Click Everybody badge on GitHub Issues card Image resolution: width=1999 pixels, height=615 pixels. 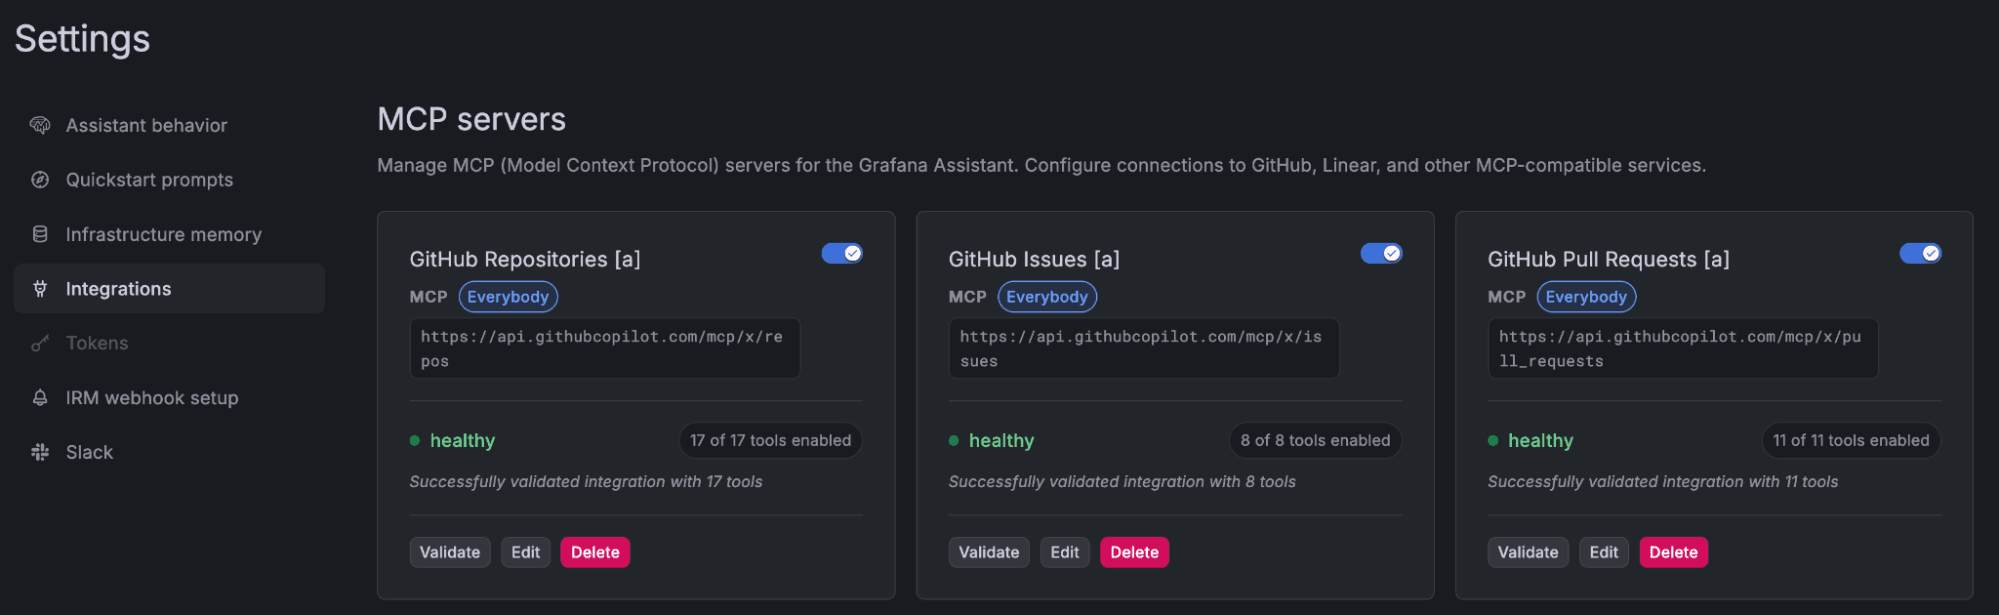tap(1047, 297)
